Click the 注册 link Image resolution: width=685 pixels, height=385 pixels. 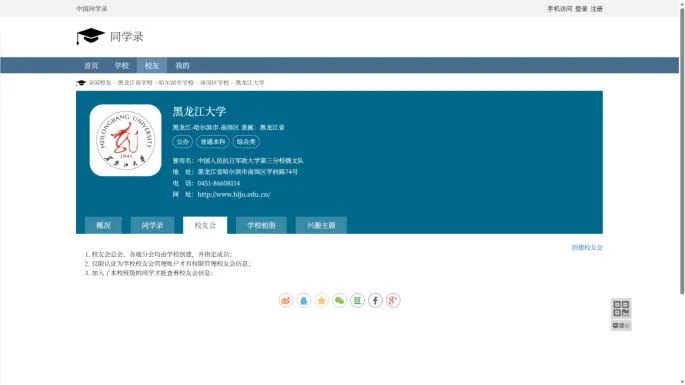click(596, 9)
